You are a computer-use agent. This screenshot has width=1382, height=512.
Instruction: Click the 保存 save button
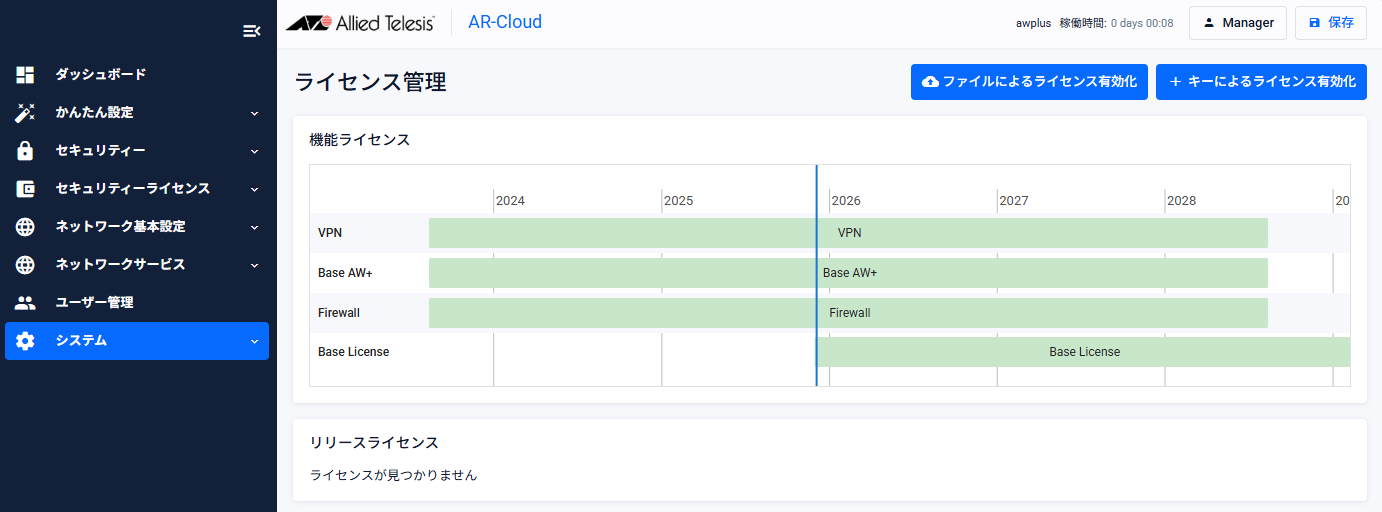(1330, 23)
